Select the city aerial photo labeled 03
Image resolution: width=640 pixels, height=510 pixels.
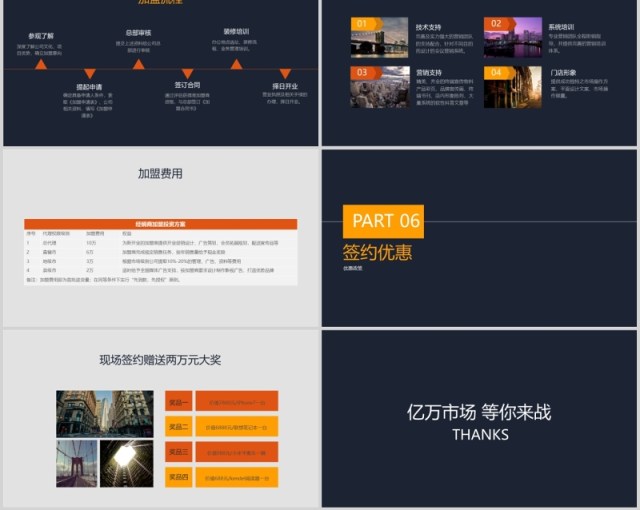click(x=380, y=87)
